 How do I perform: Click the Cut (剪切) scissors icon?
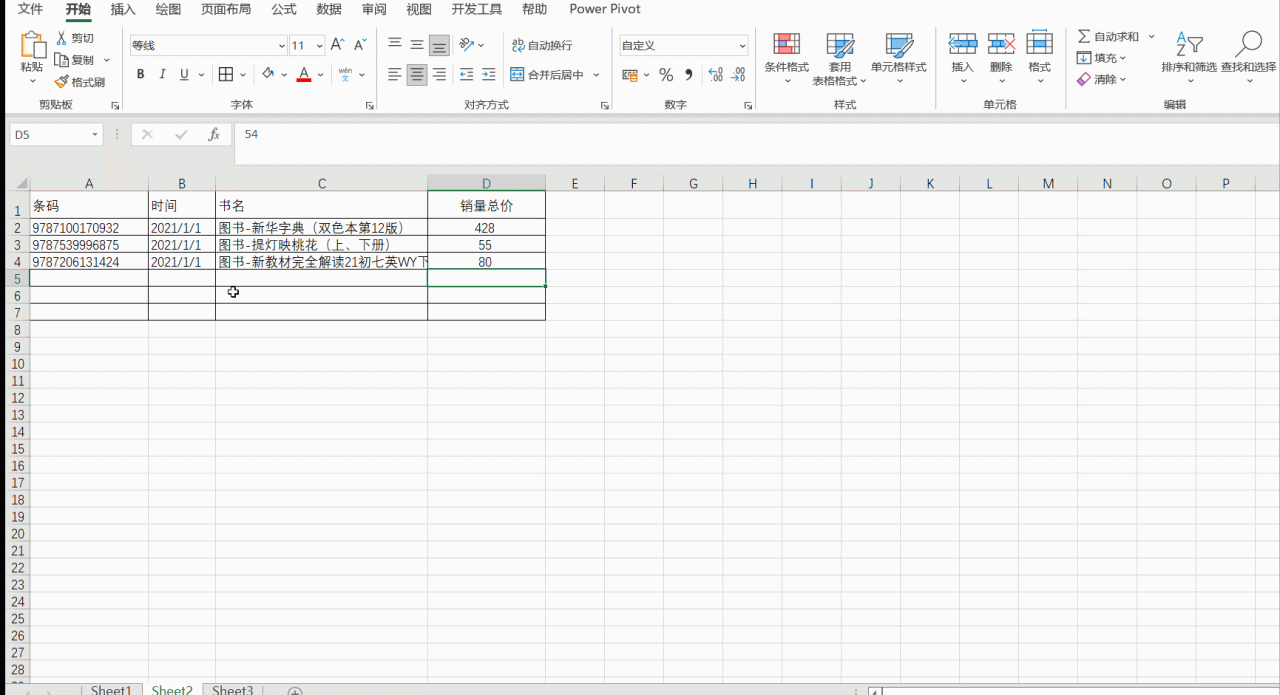pos(62,38)
